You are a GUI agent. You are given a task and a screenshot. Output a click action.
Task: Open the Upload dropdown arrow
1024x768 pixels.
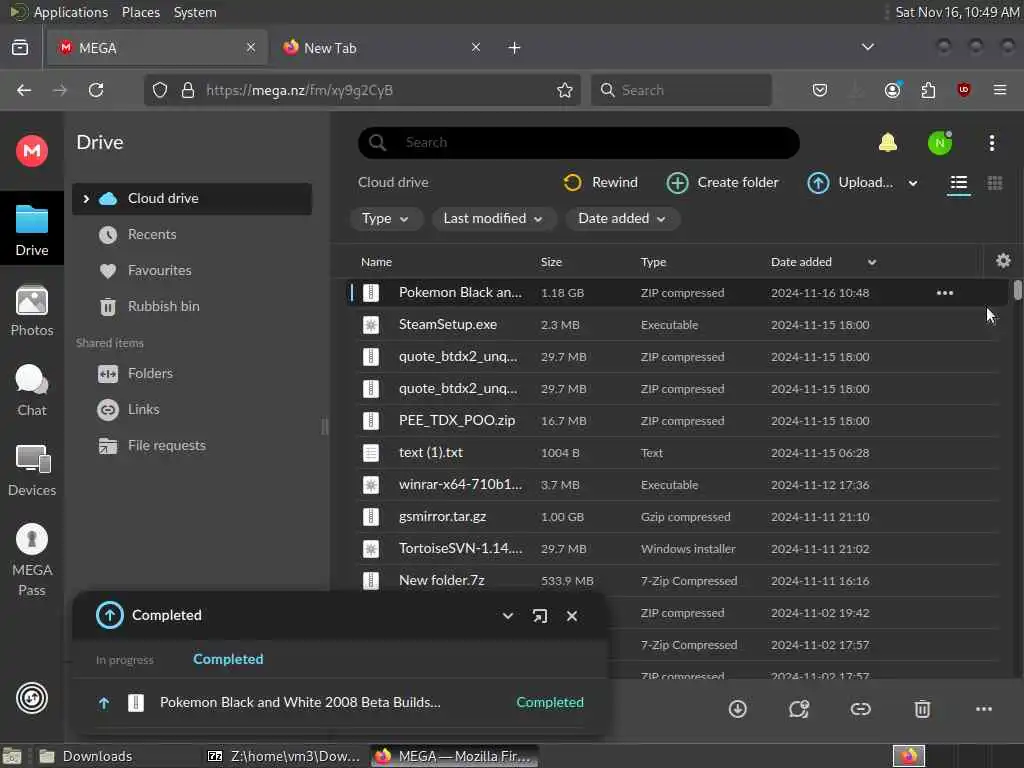pyautogui.click(x=912, y=184)
